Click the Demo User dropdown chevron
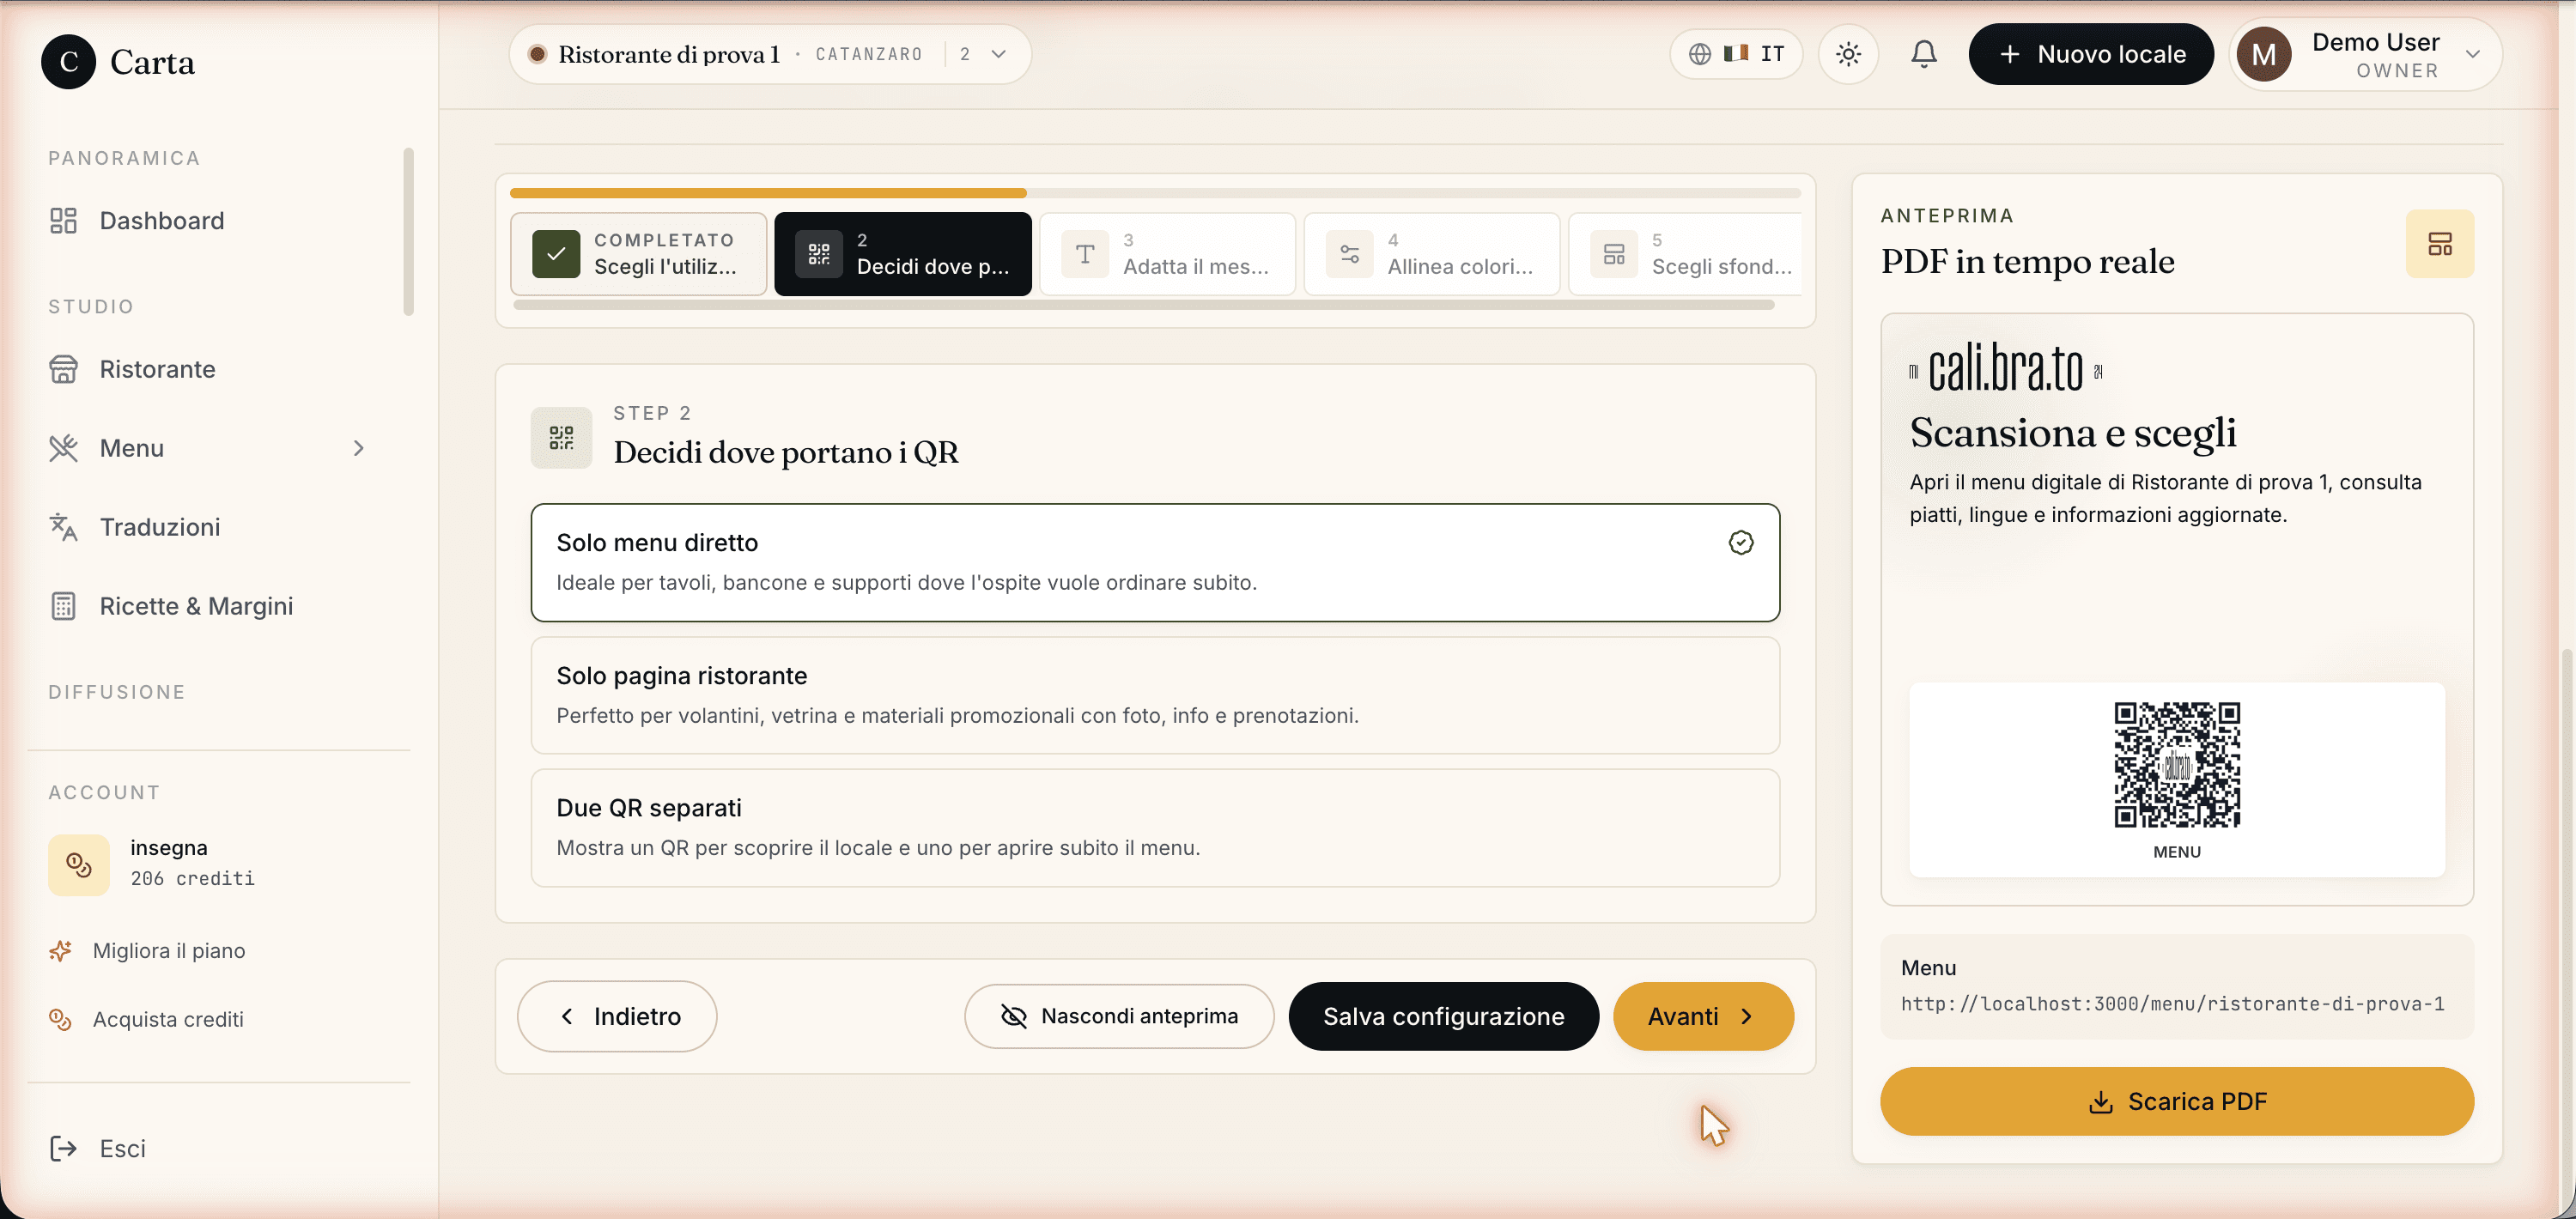2576x1219 pixels. coord(2473,54)
